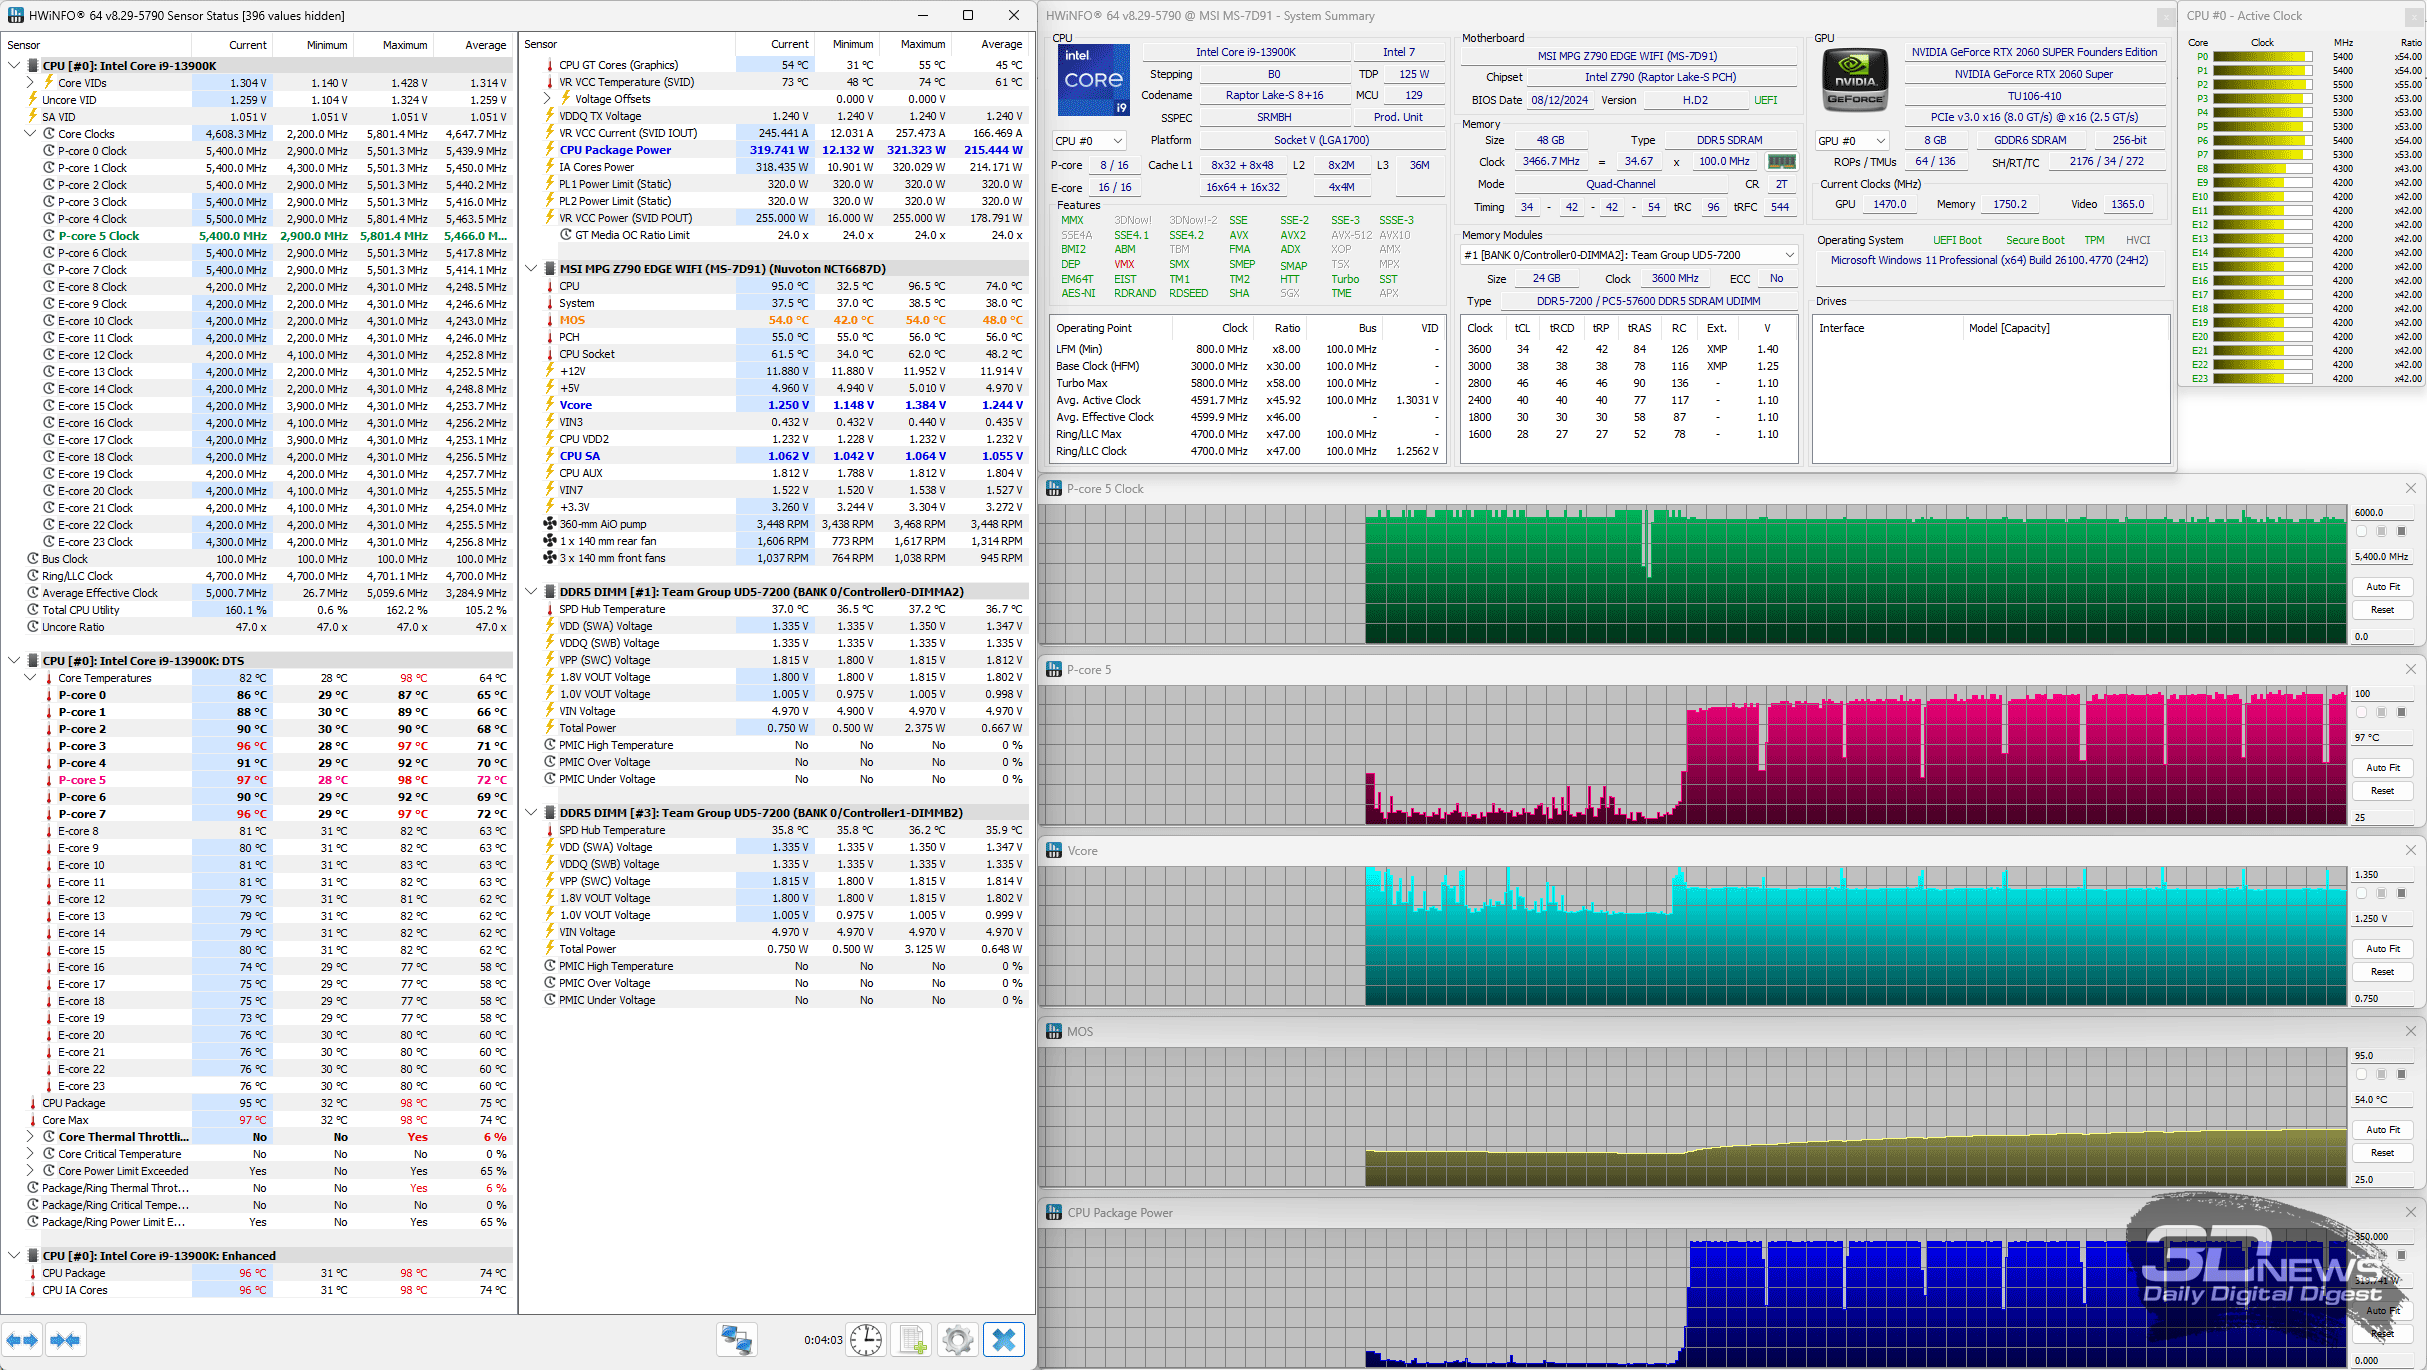Expand the Voltage Offsets node
The width and height of the screenshot is (2427, 1370).
click(x=547, y=99)
